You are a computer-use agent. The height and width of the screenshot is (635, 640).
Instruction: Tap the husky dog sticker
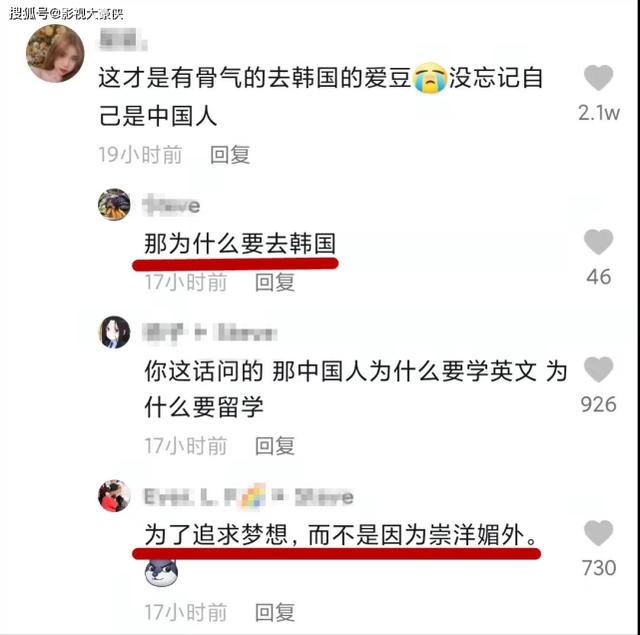161,573
